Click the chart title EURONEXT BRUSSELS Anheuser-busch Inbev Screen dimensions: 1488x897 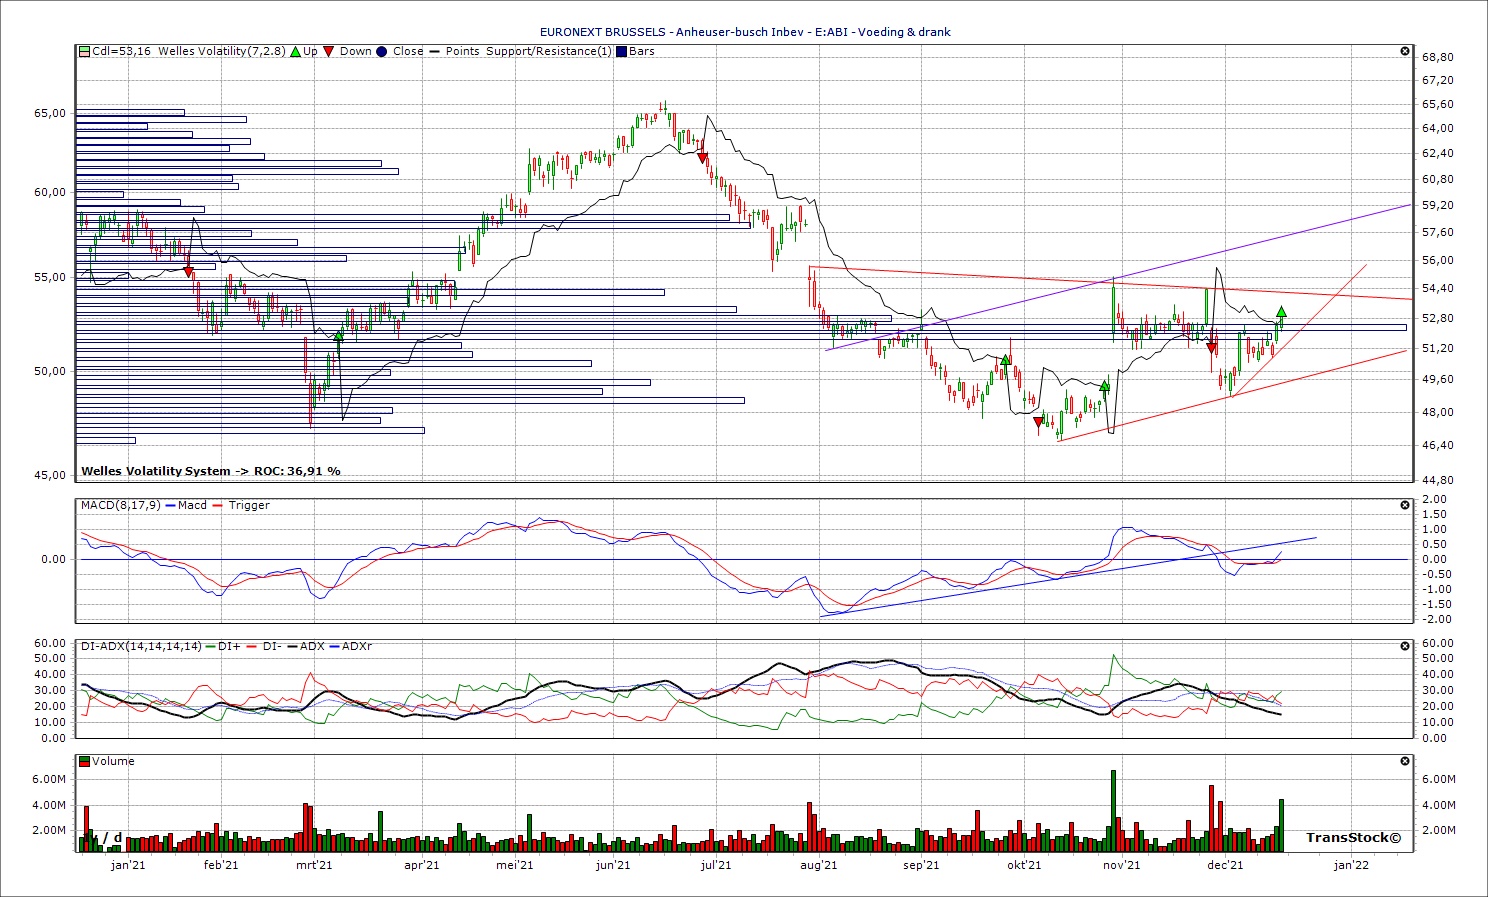[x=744, y=32]
